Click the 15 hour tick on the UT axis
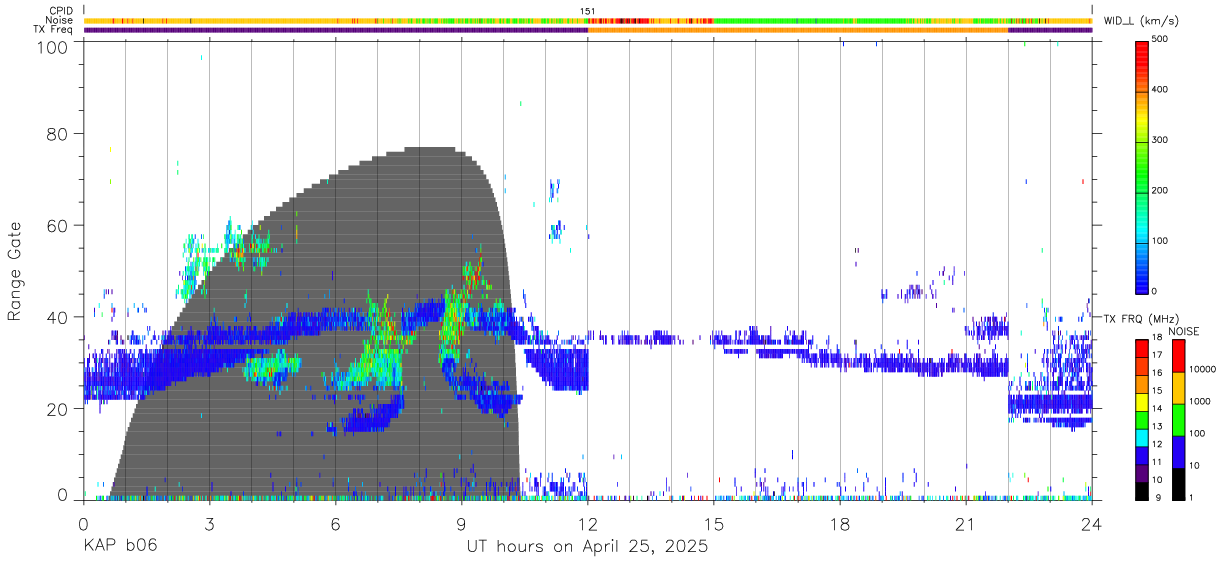 point(713,524)
